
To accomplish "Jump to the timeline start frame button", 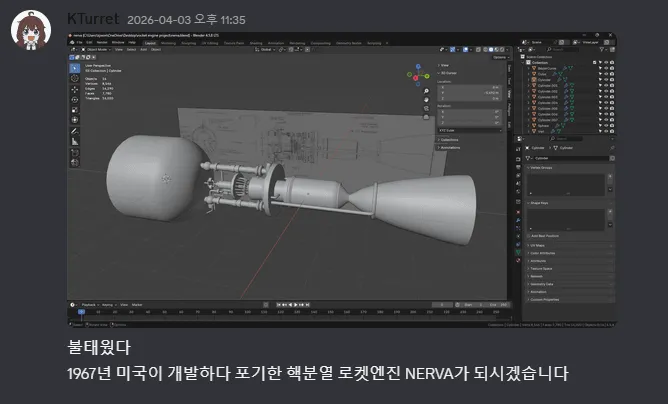I will point(279,305).
